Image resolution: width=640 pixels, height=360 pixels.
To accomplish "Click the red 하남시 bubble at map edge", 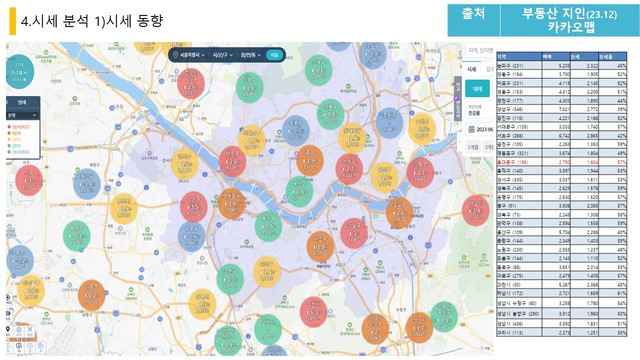I will (x=476, y=210).
